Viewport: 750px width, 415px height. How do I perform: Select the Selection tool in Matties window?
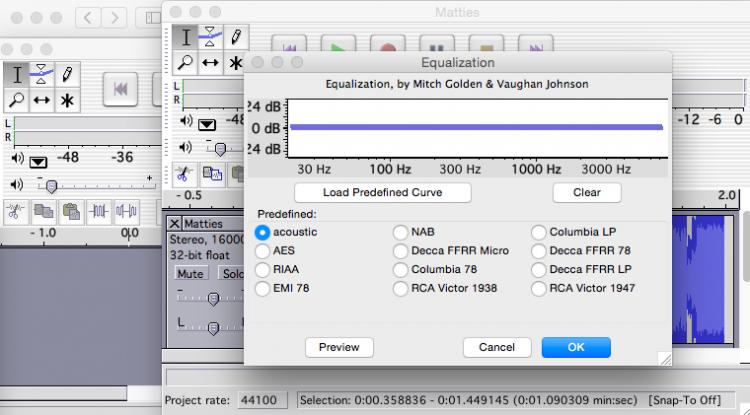[185, 37]
